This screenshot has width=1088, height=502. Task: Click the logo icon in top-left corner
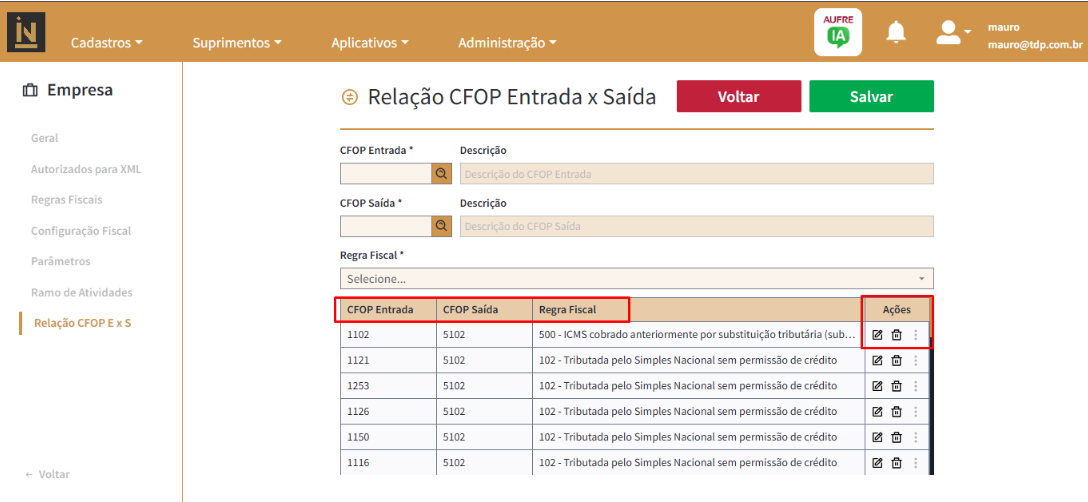click(x=26, y=32)
